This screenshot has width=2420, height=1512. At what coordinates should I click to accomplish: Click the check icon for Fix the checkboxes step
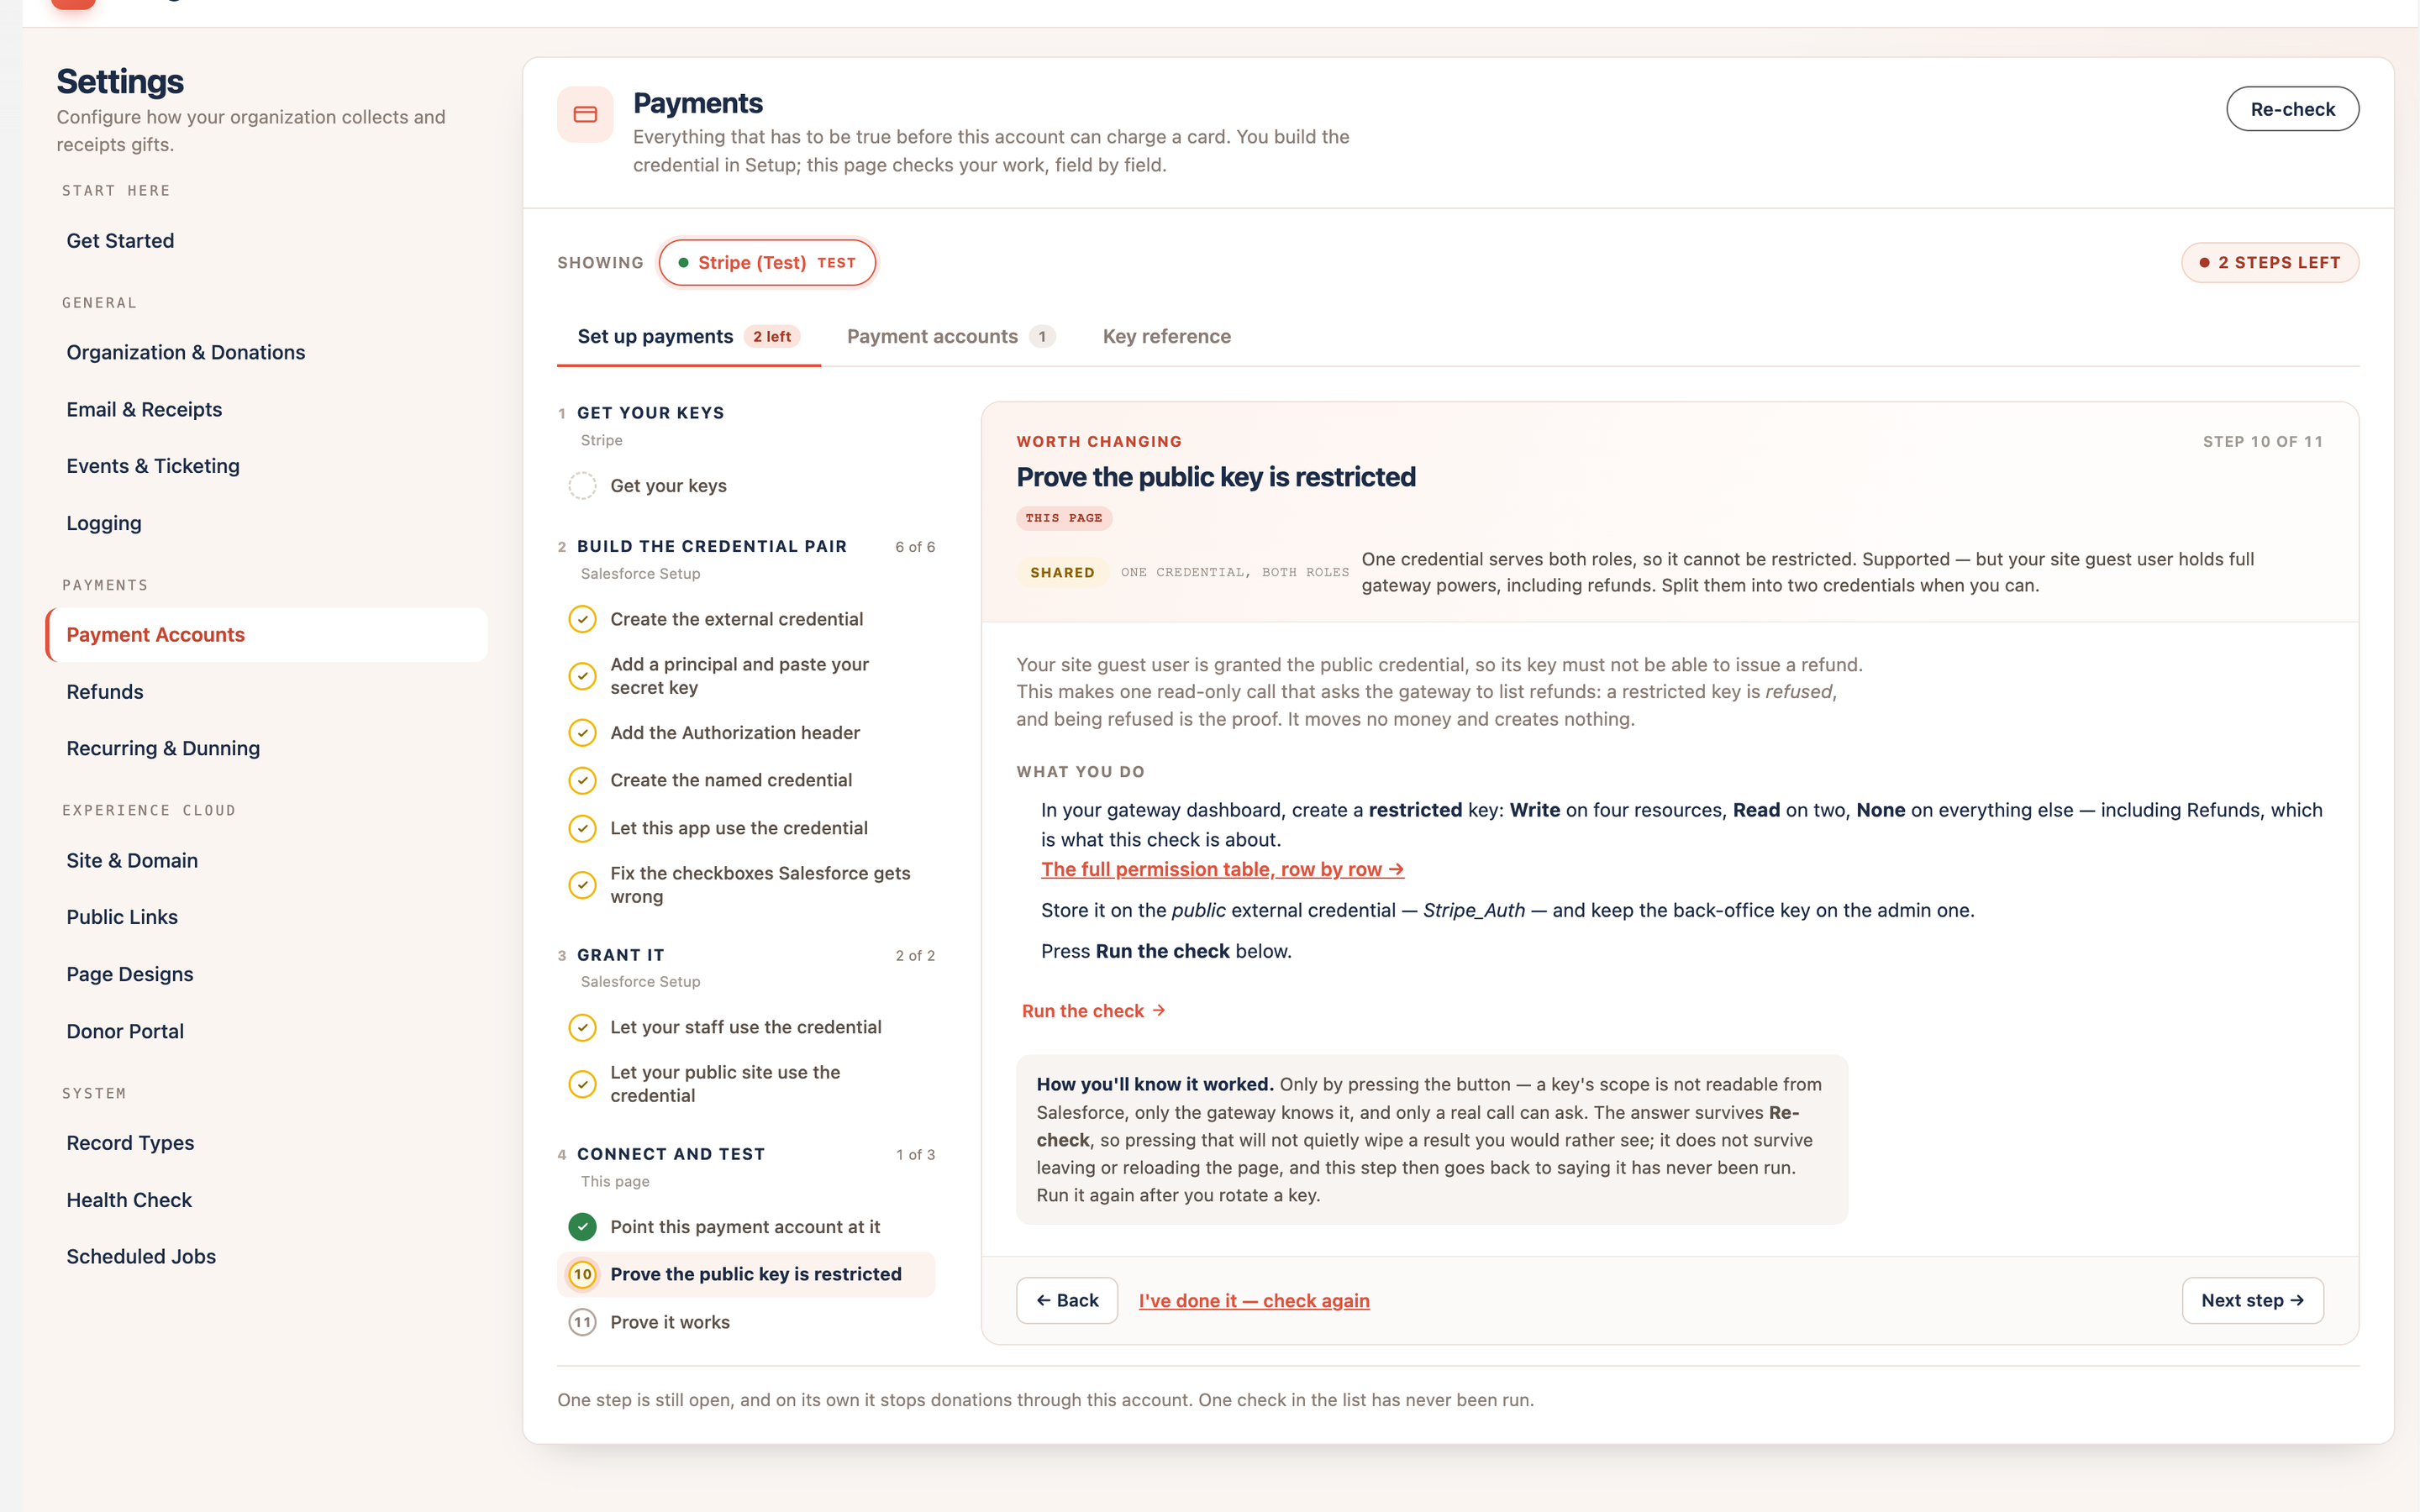(x=582, y=885)
